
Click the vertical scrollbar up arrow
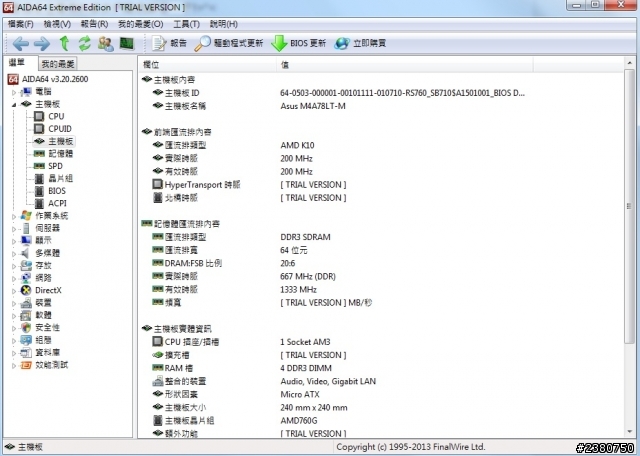629,63
